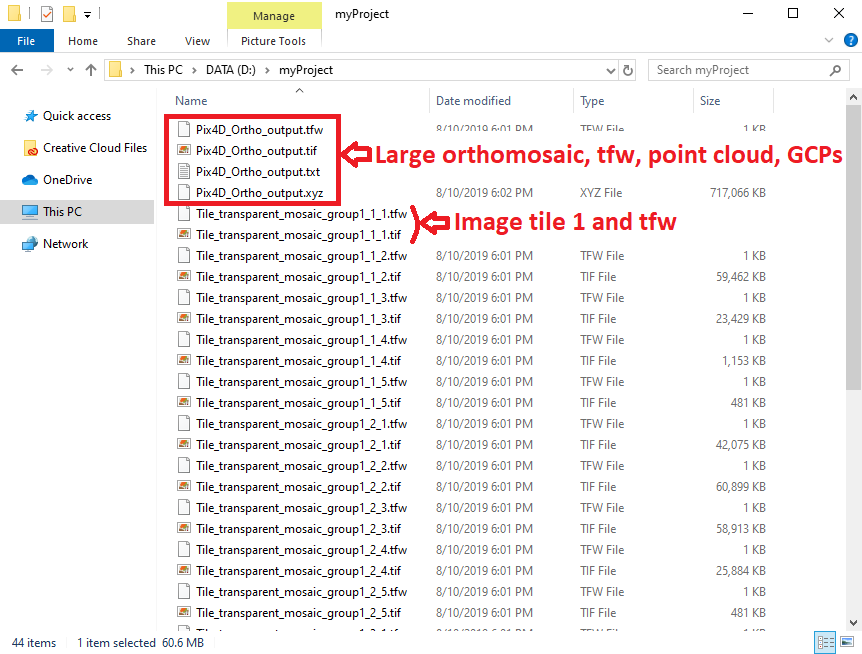The image size is (862, 654).
Task: Select file Pix4D_Ortho_output.tfw
Action: pyautogui.click(x=259, y=130)
